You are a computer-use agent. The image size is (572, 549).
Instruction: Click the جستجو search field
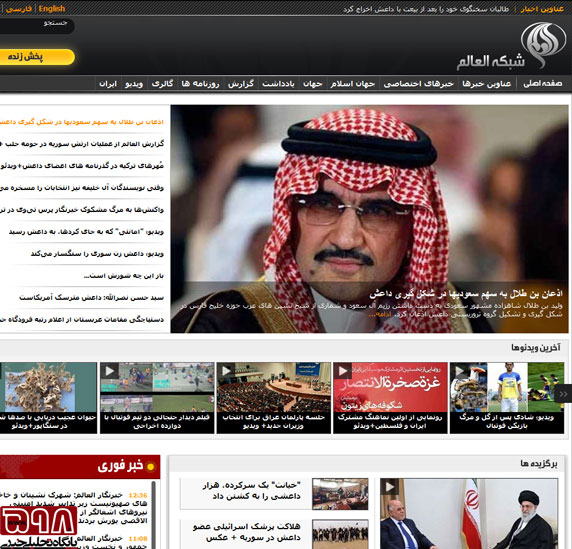pos(36,26)
